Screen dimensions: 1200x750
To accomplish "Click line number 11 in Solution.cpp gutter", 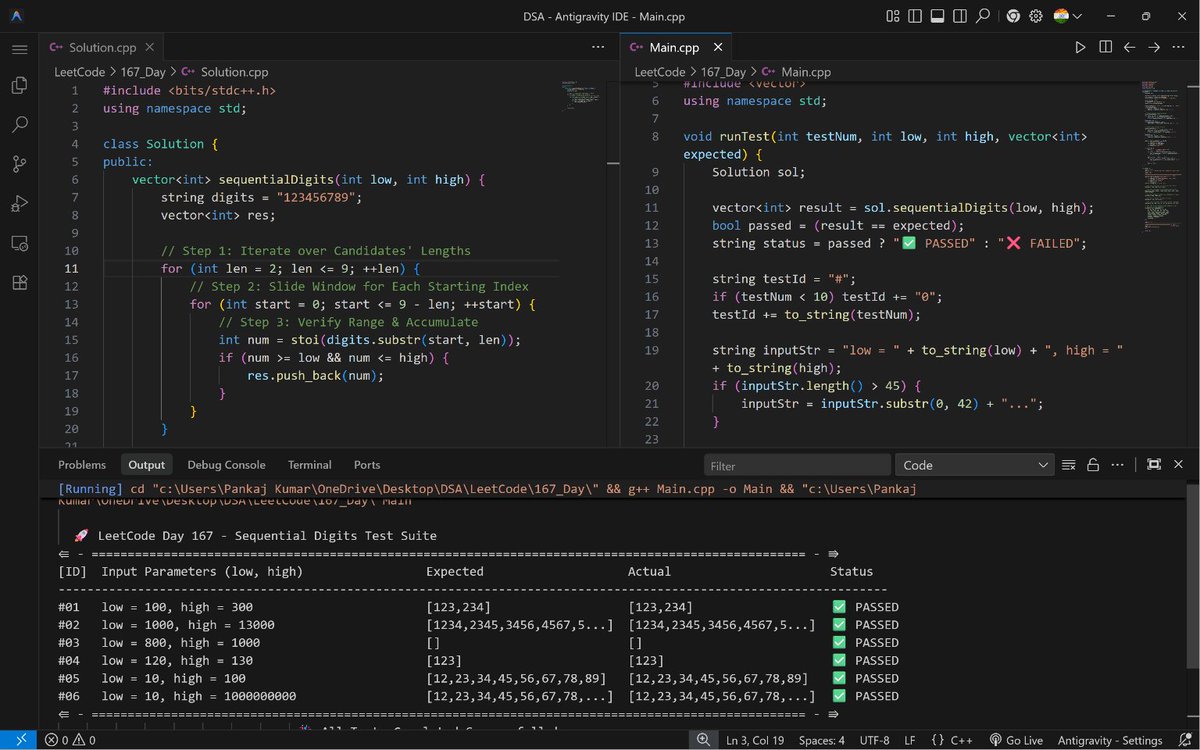I will click(x=71, y=269).
